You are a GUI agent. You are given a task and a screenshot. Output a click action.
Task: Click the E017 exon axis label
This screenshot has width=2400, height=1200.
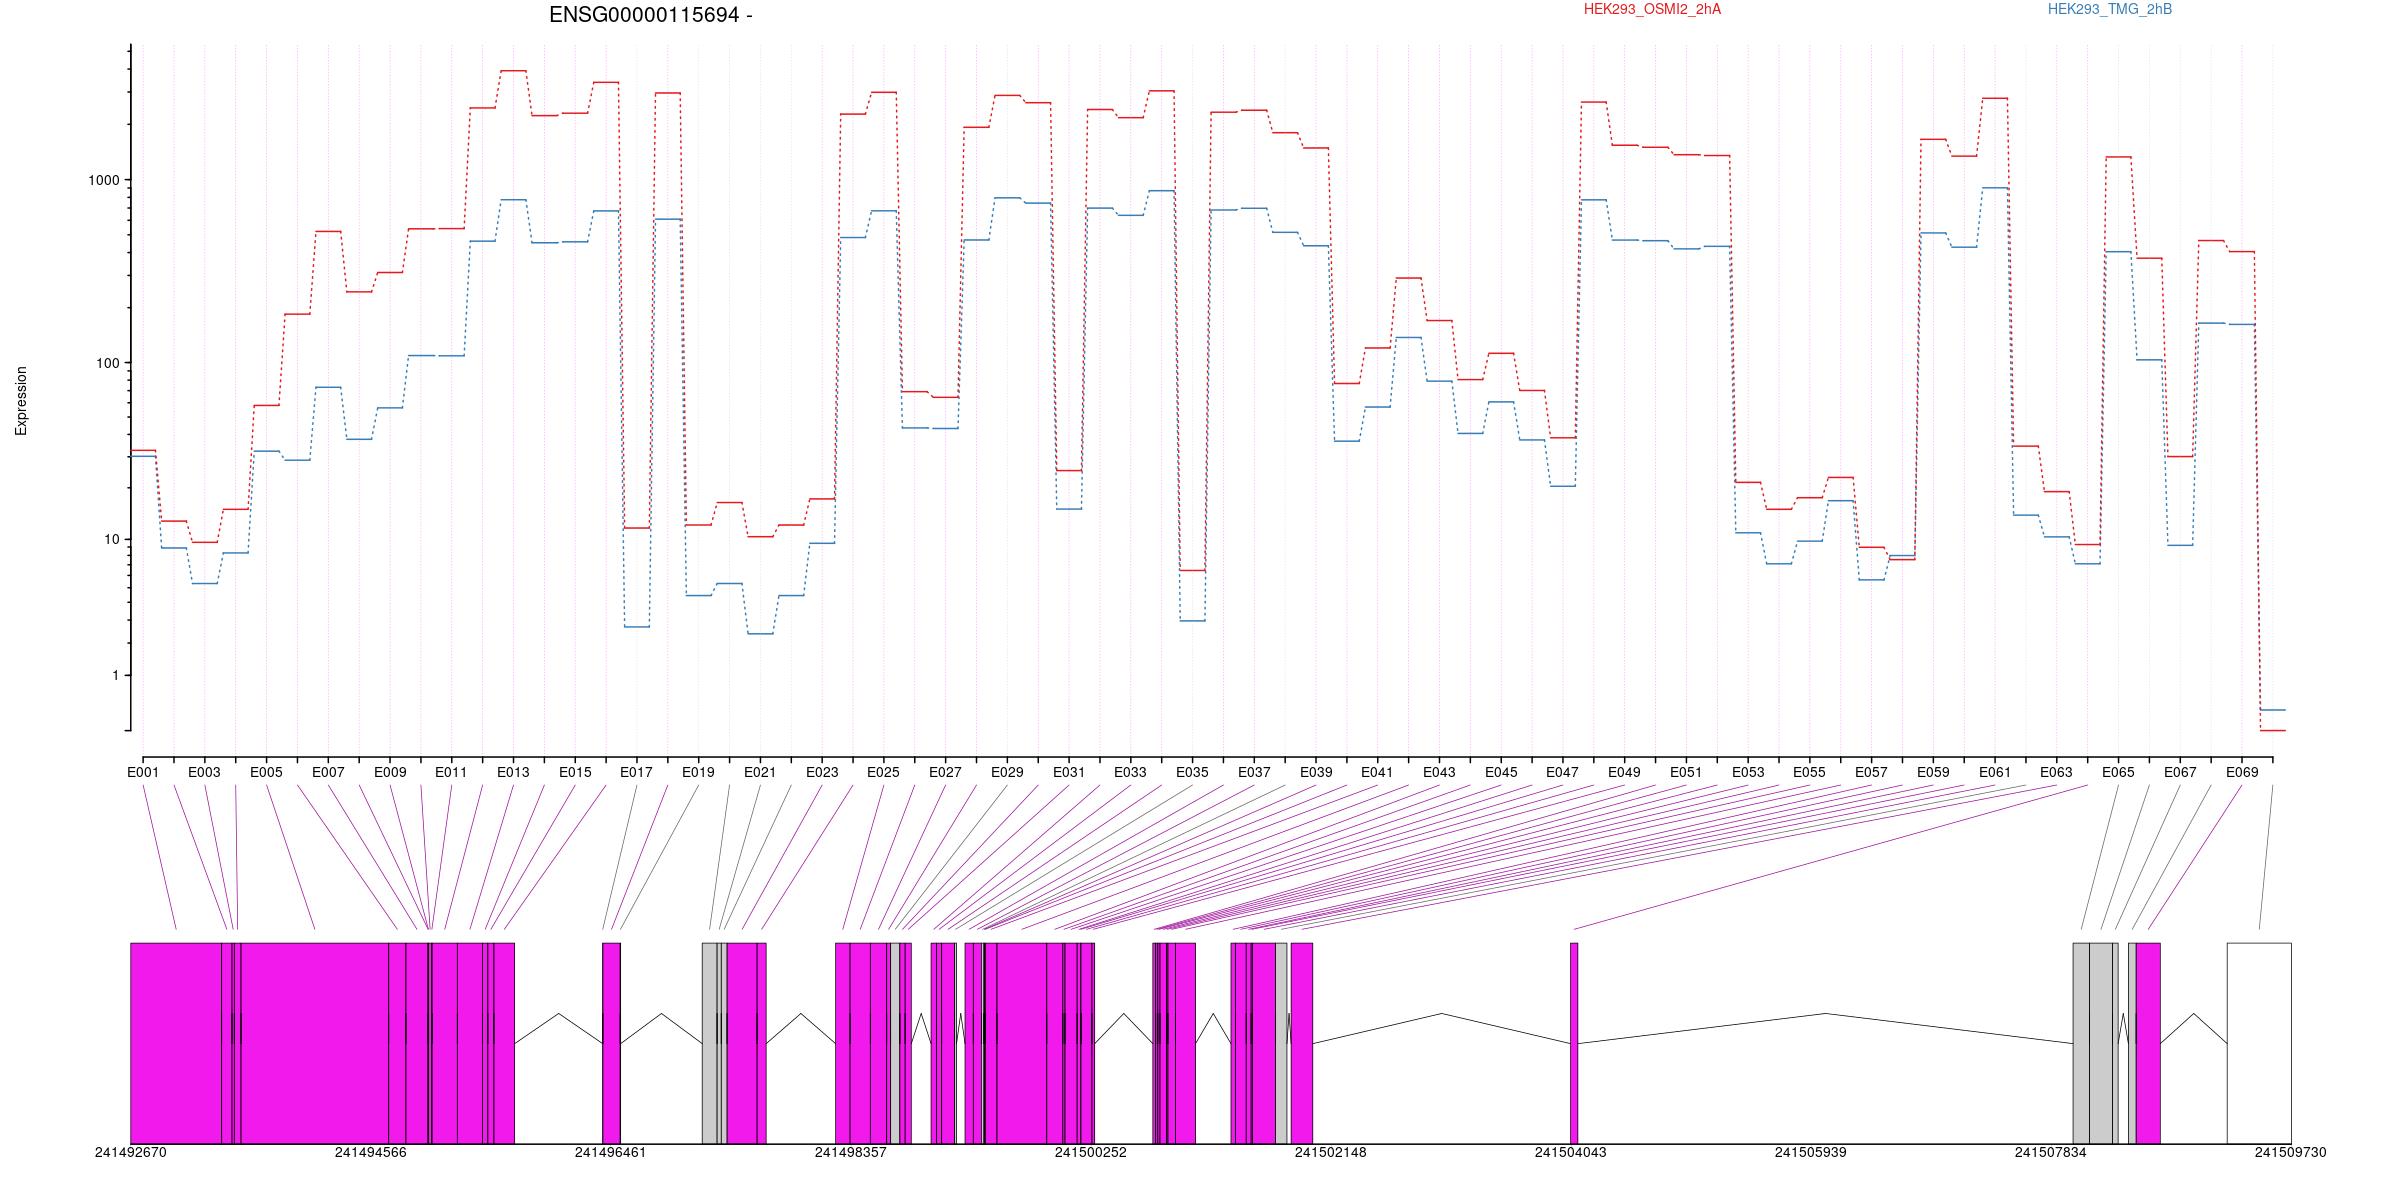tap(636, 773)
